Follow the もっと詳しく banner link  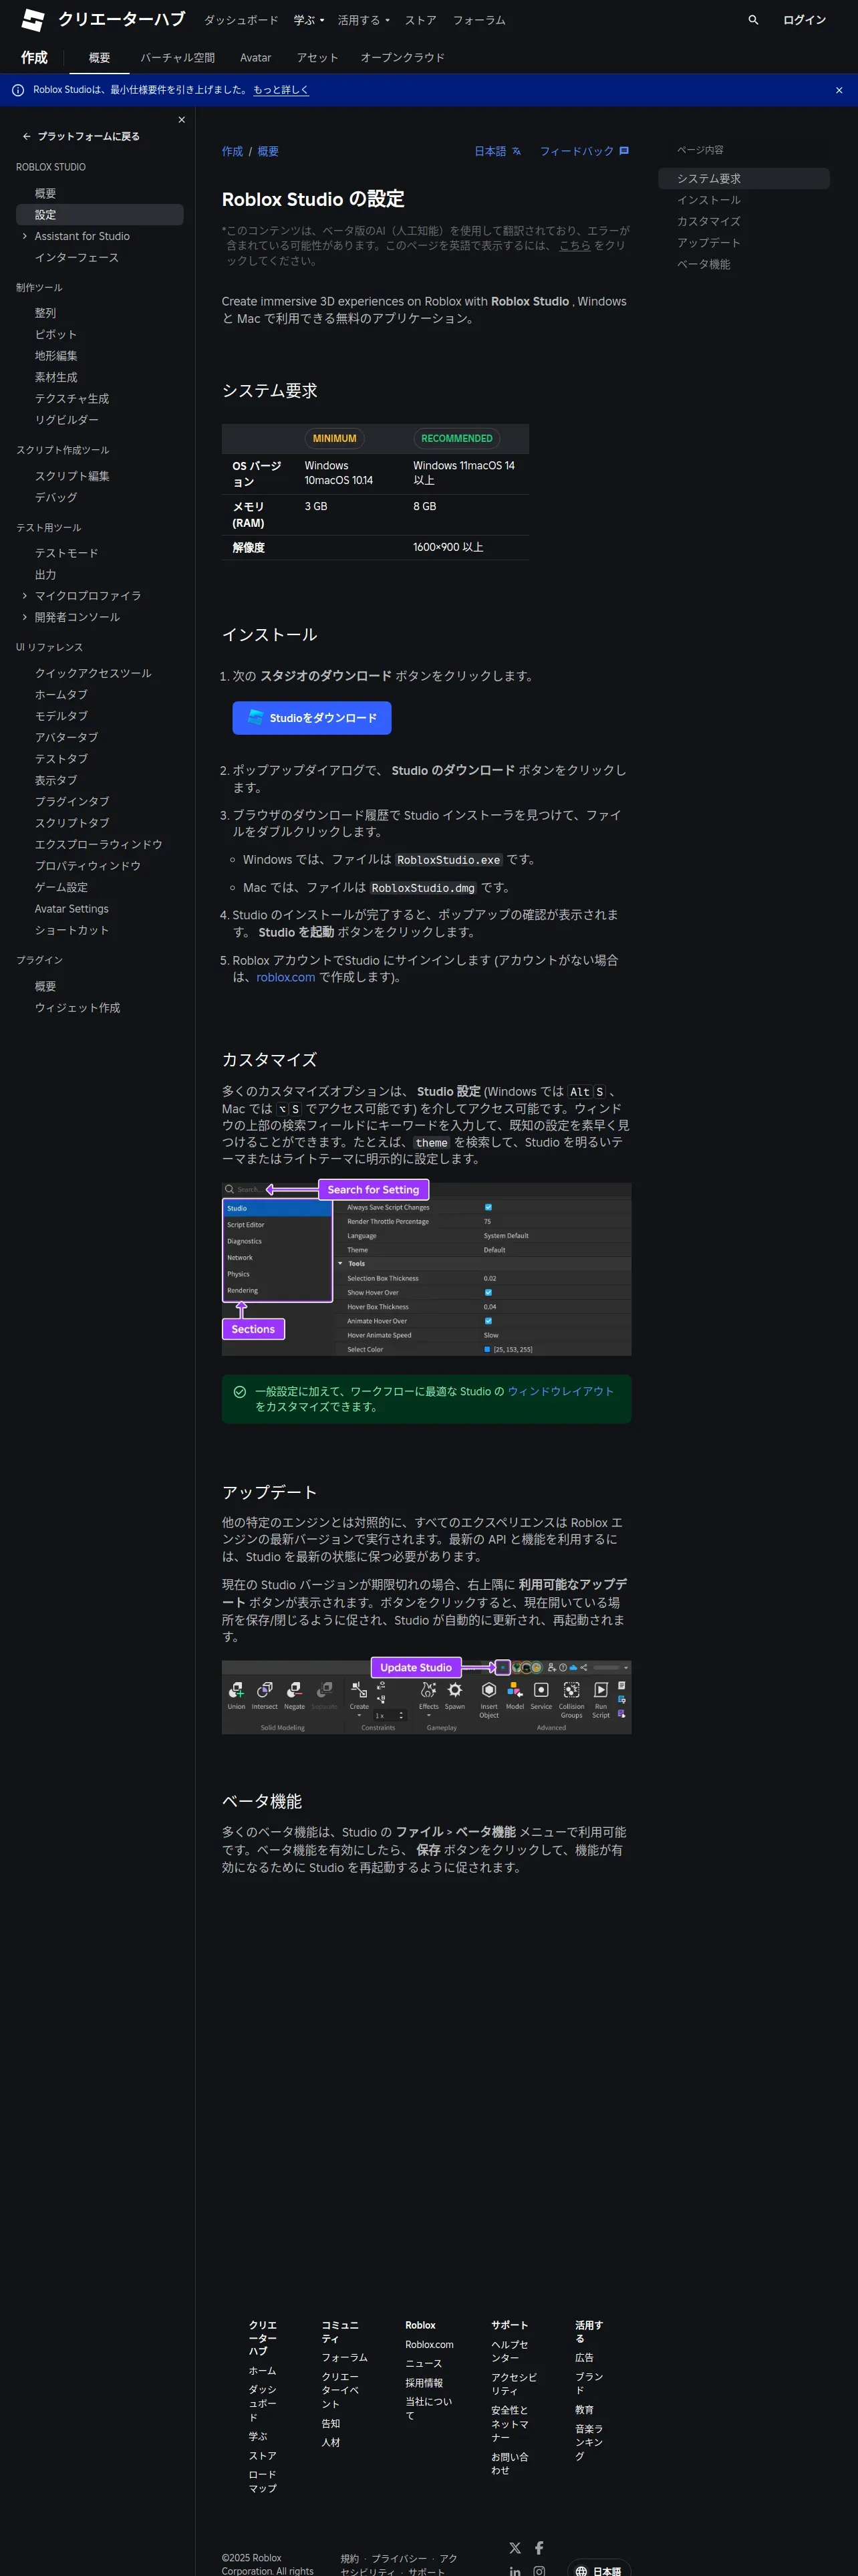point(281,90)
